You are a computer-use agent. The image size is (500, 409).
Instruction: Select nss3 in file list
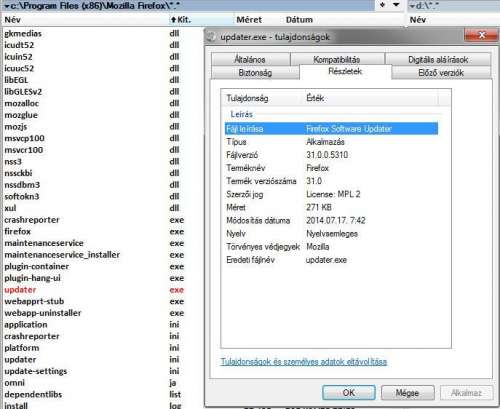coord(13,162)
